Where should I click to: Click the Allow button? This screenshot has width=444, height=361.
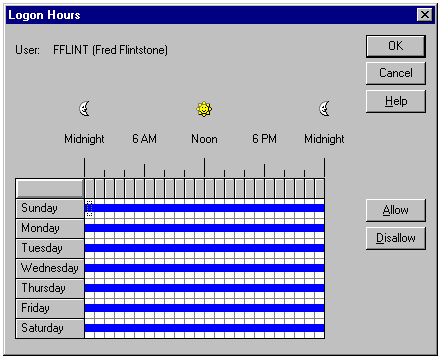pos(396,210)
